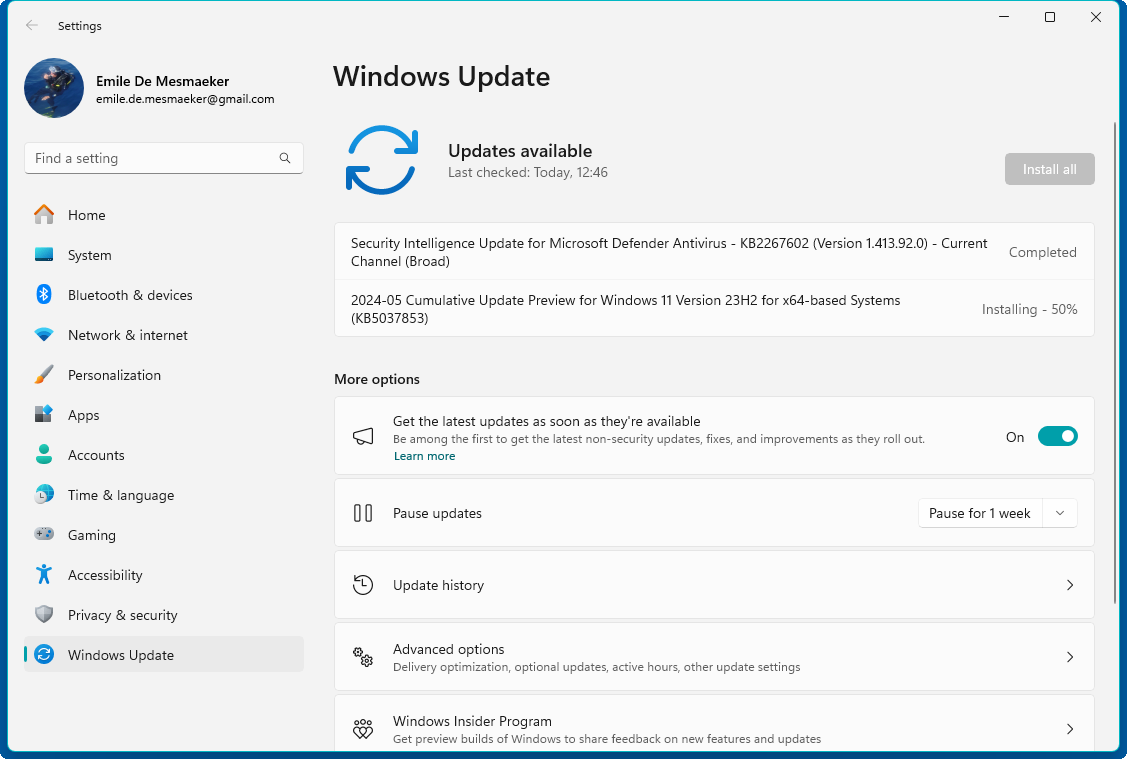Click the Time & language globe icon
Screen dimensions: 1127x759
(44, 494)
